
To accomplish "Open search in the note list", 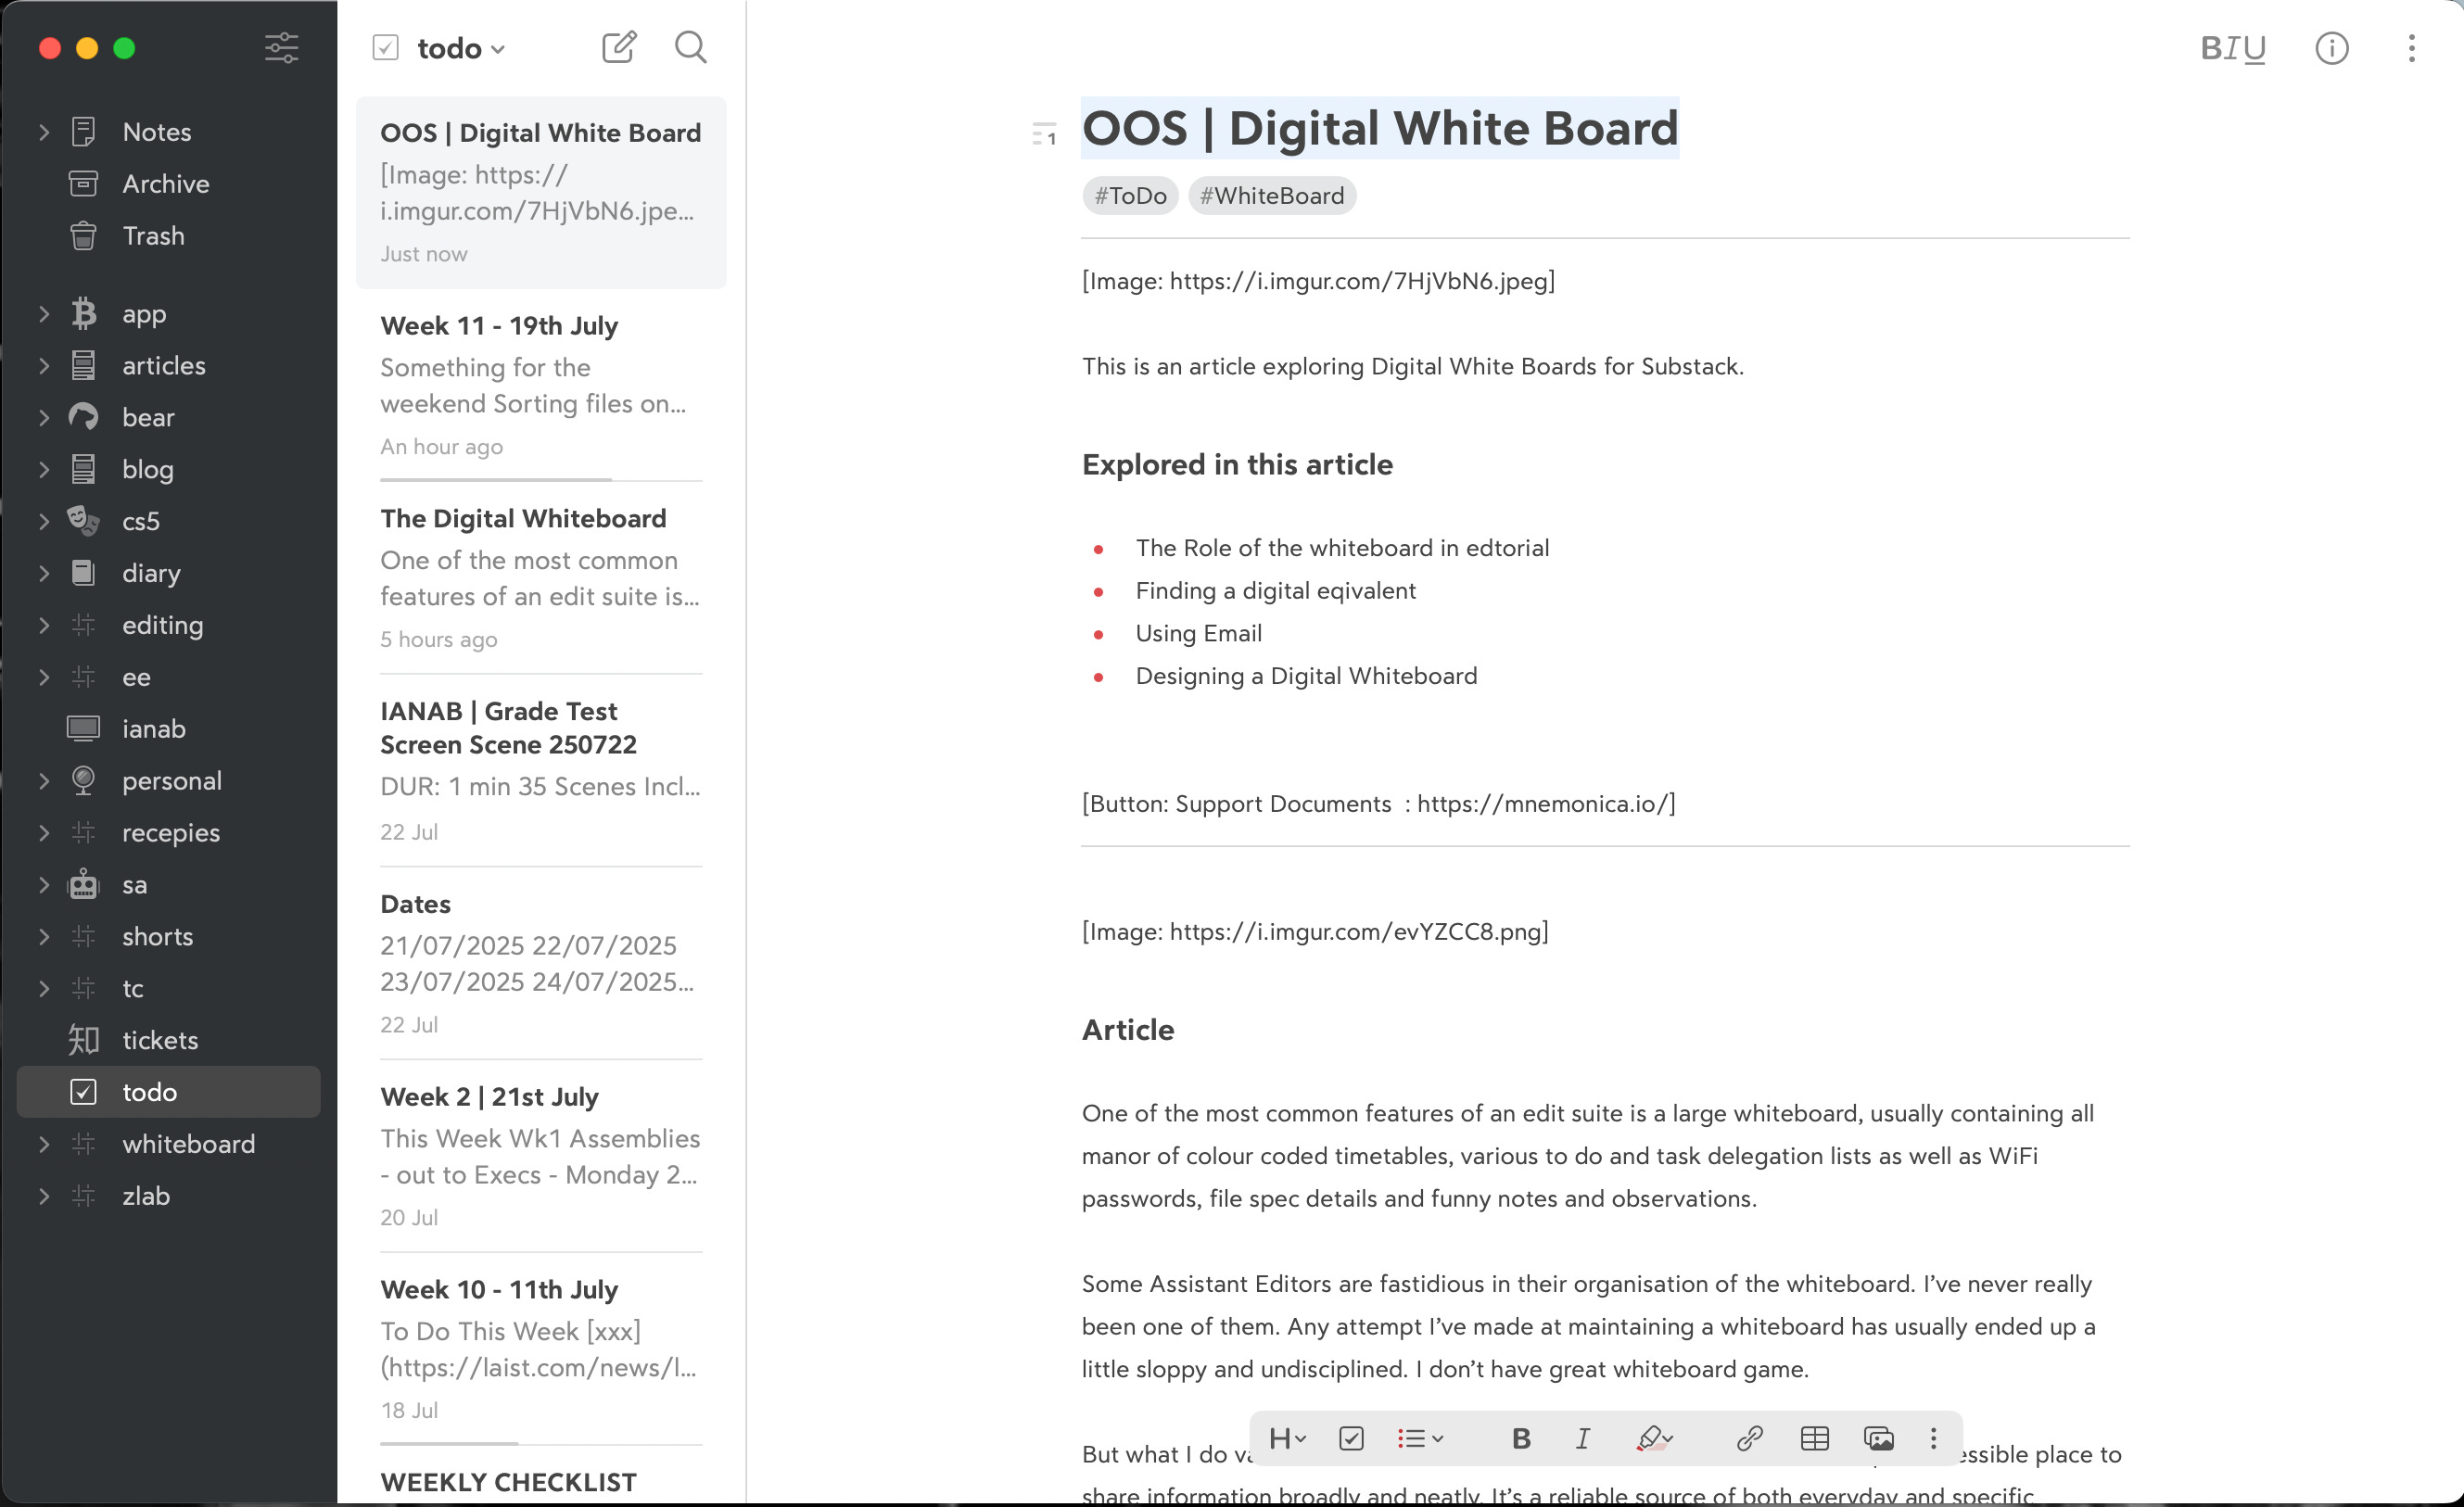I will coord(690,47).
